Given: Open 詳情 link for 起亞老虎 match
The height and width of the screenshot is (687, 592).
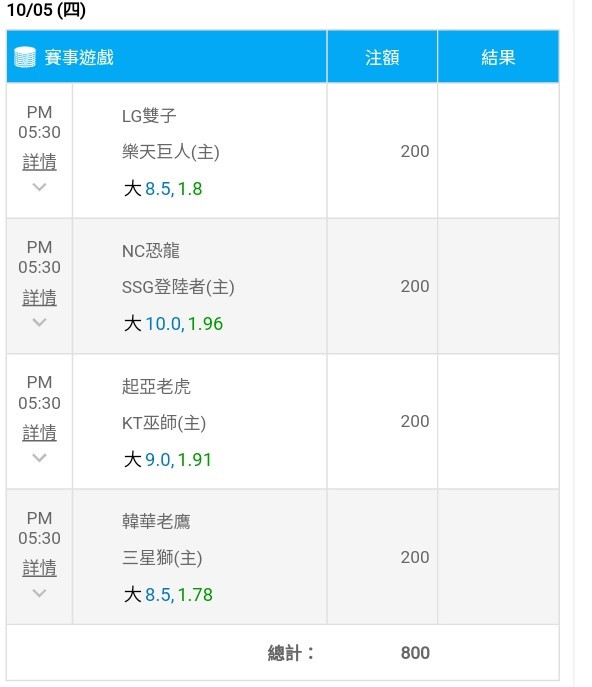Looking at the screenshot, I should point(39,433).
